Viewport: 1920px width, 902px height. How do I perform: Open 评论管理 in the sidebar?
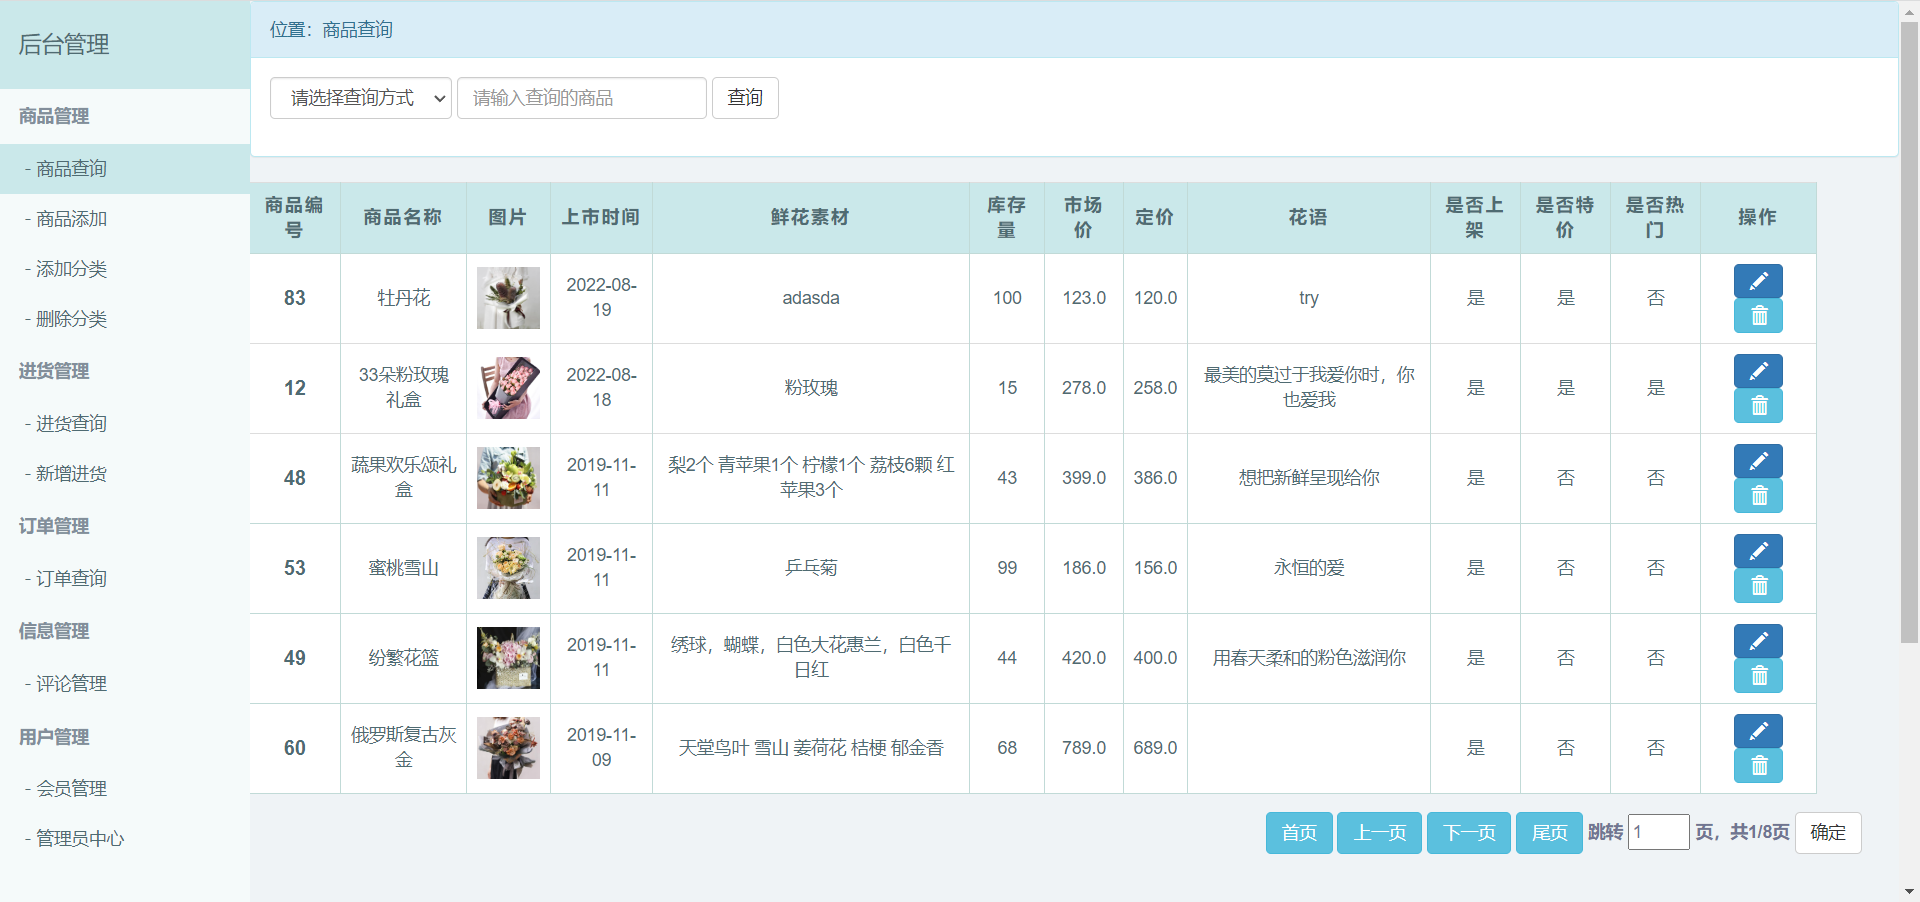125,684
